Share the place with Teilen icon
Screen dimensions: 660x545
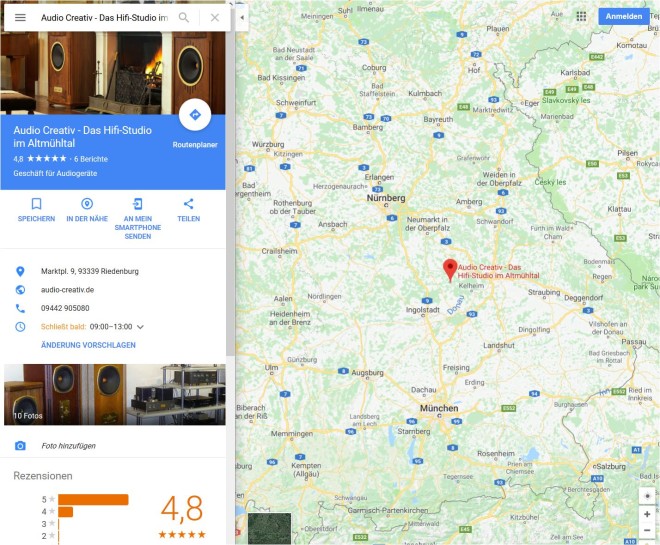(x=189, y=204)
